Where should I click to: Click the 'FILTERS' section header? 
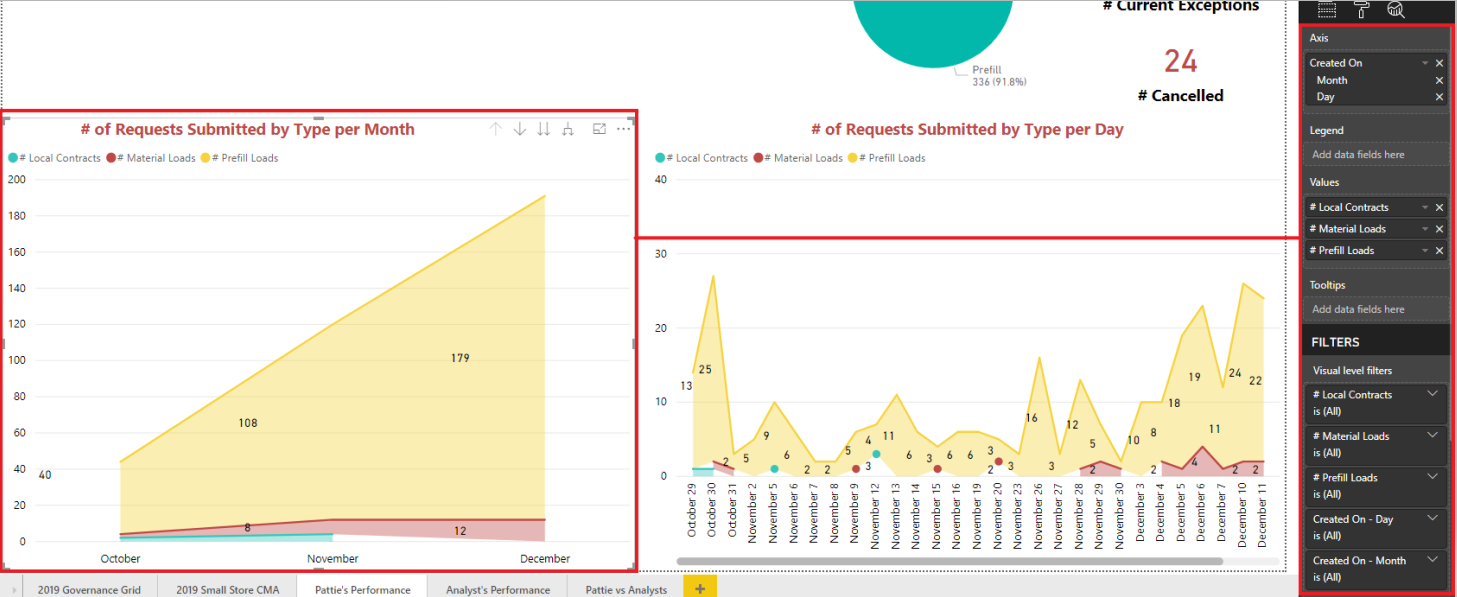(1337, 342)
